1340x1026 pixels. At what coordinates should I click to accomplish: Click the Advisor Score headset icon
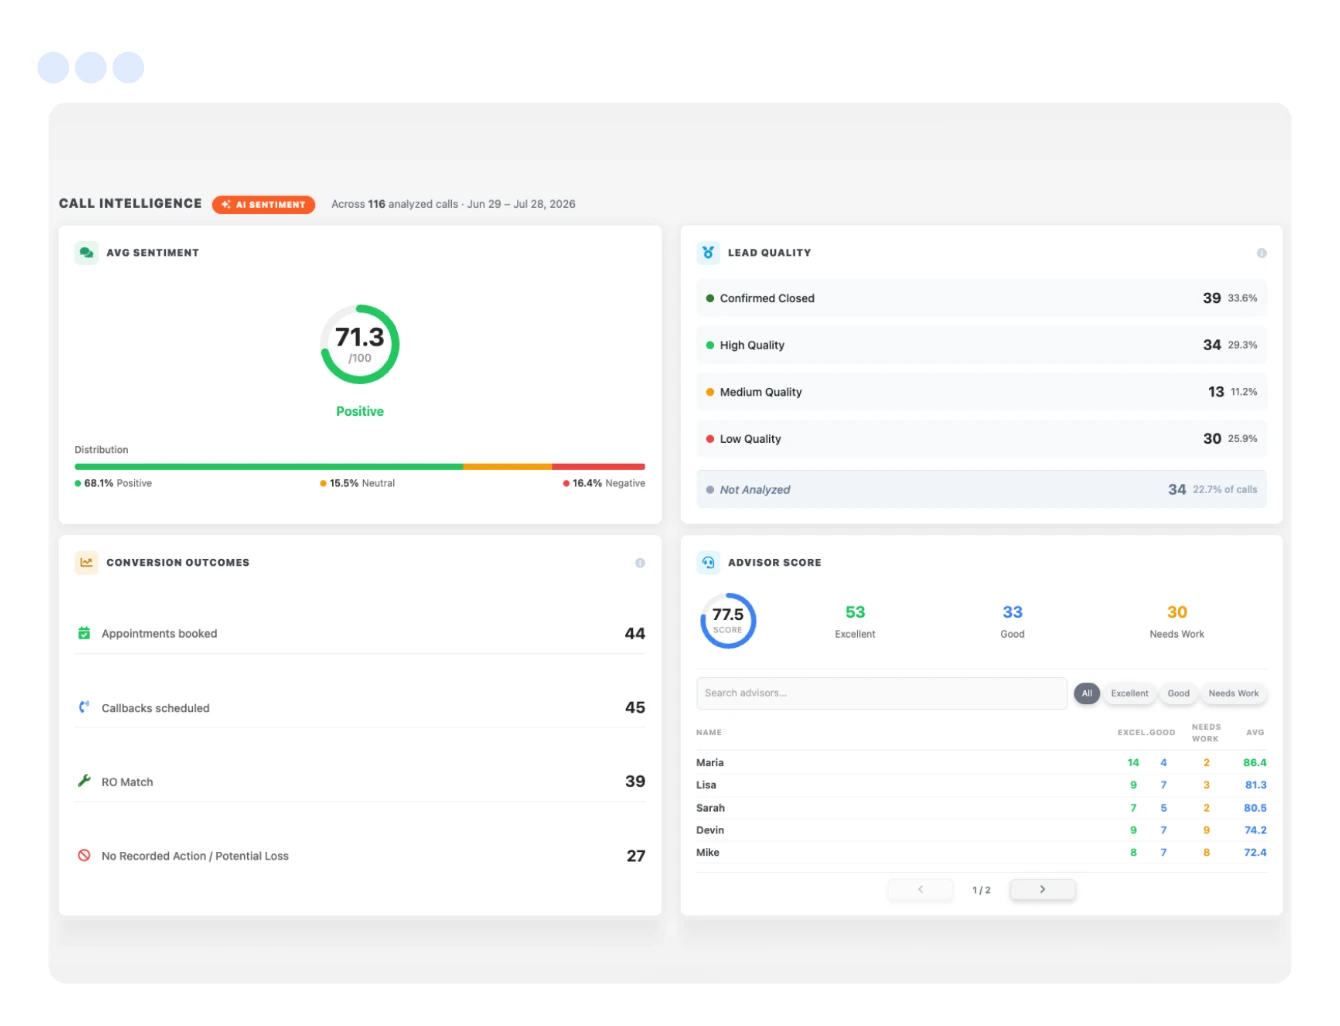pyautogui.click(x=708, y=563)
